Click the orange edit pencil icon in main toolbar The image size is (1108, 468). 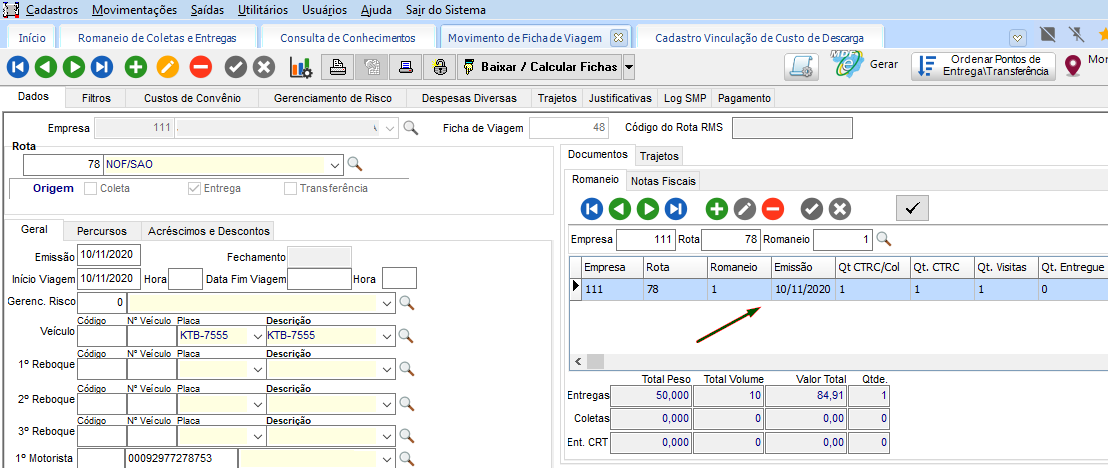coord(168,67)
